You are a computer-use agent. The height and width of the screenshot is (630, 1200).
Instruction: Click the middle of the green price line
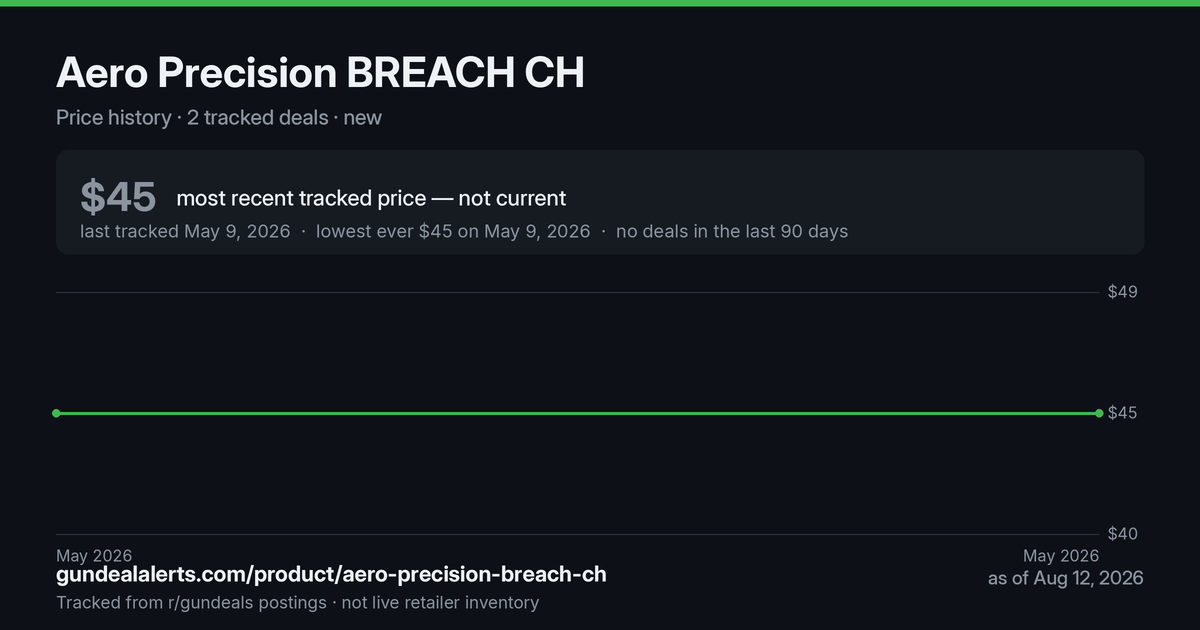tap(578, 413)
